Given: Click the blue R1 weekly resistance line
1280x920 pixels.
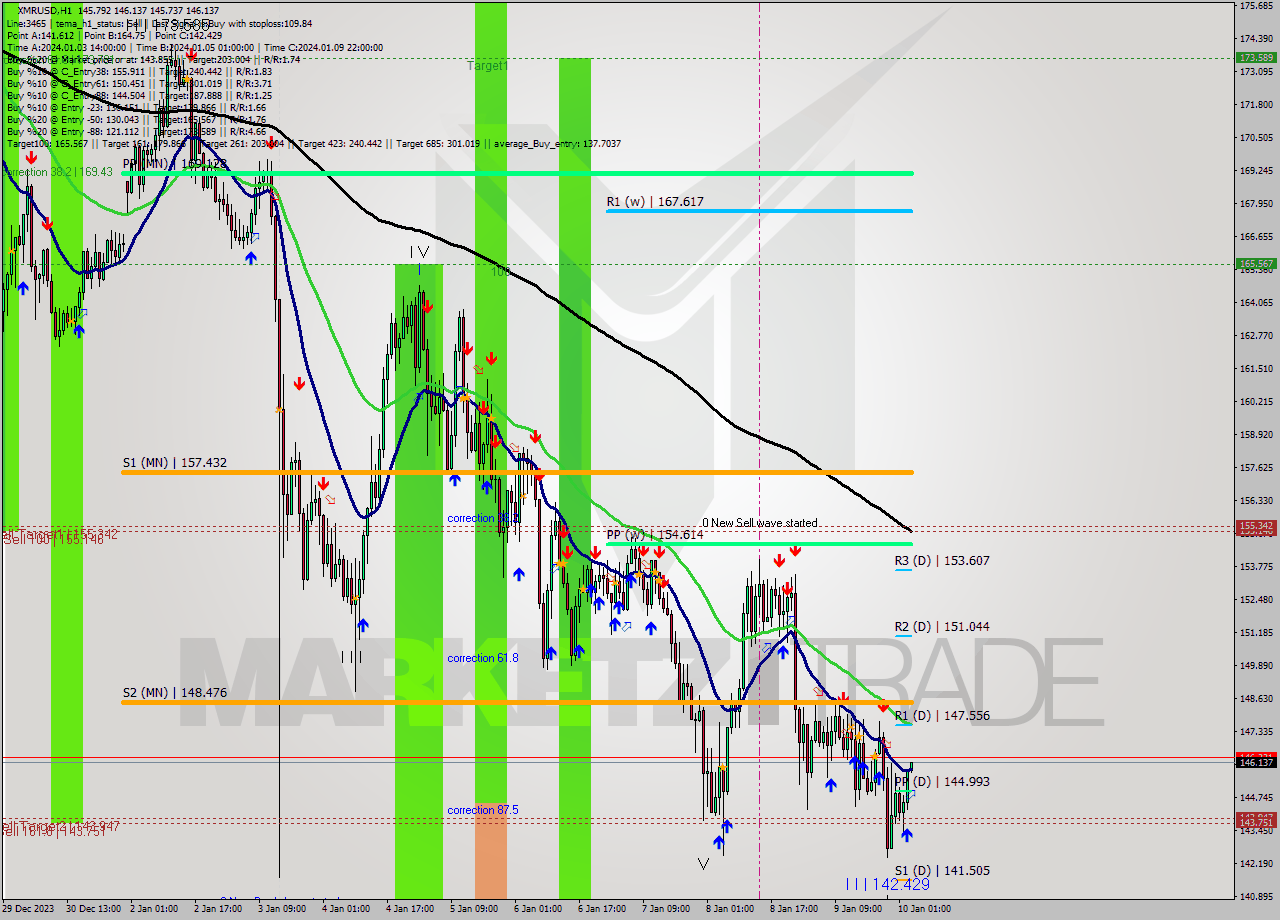Looking at the screenshot, I should click(x=759, y=211).
